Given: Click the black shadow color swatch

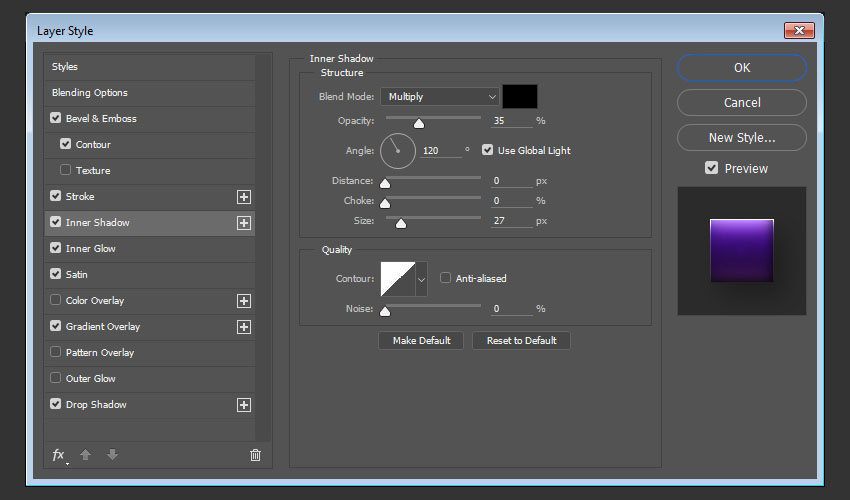Looking at the screenshot, I should pos(520,97).
